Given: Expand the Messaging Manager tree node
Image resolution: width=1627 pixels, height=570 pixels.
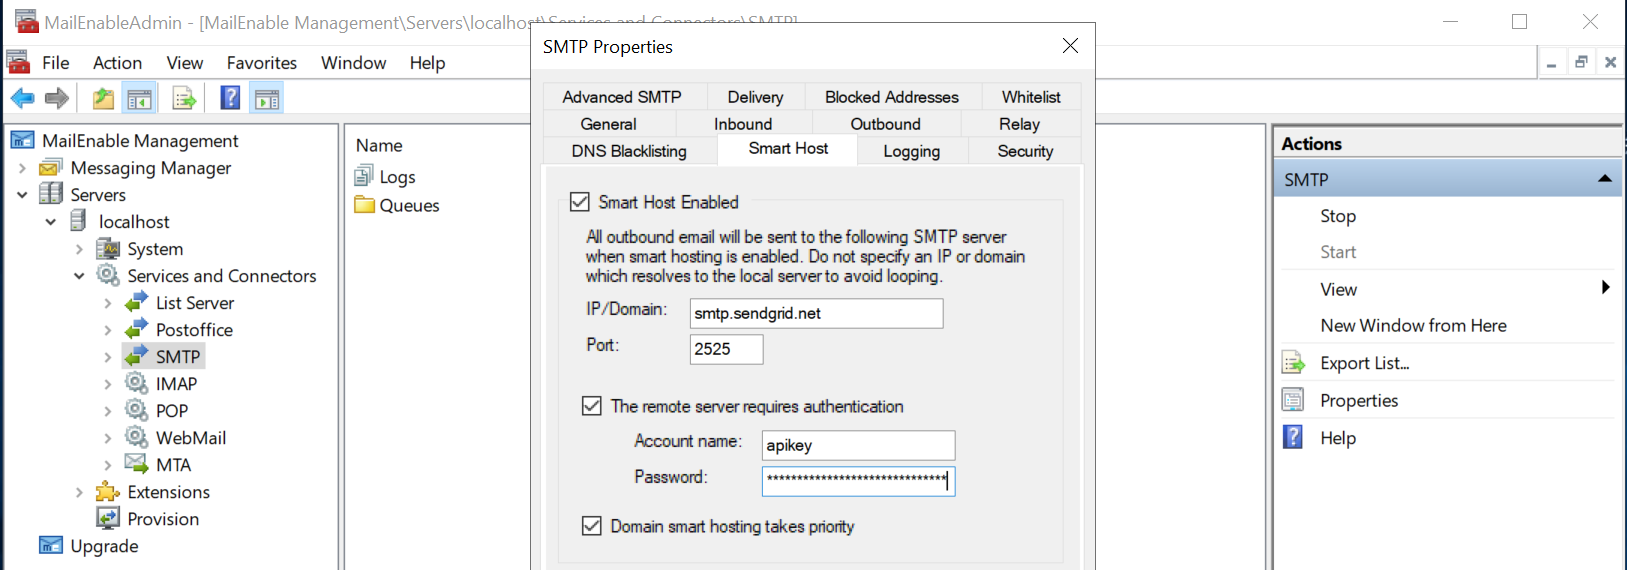Looking at the screenshot, I should [x=22, y=168].
